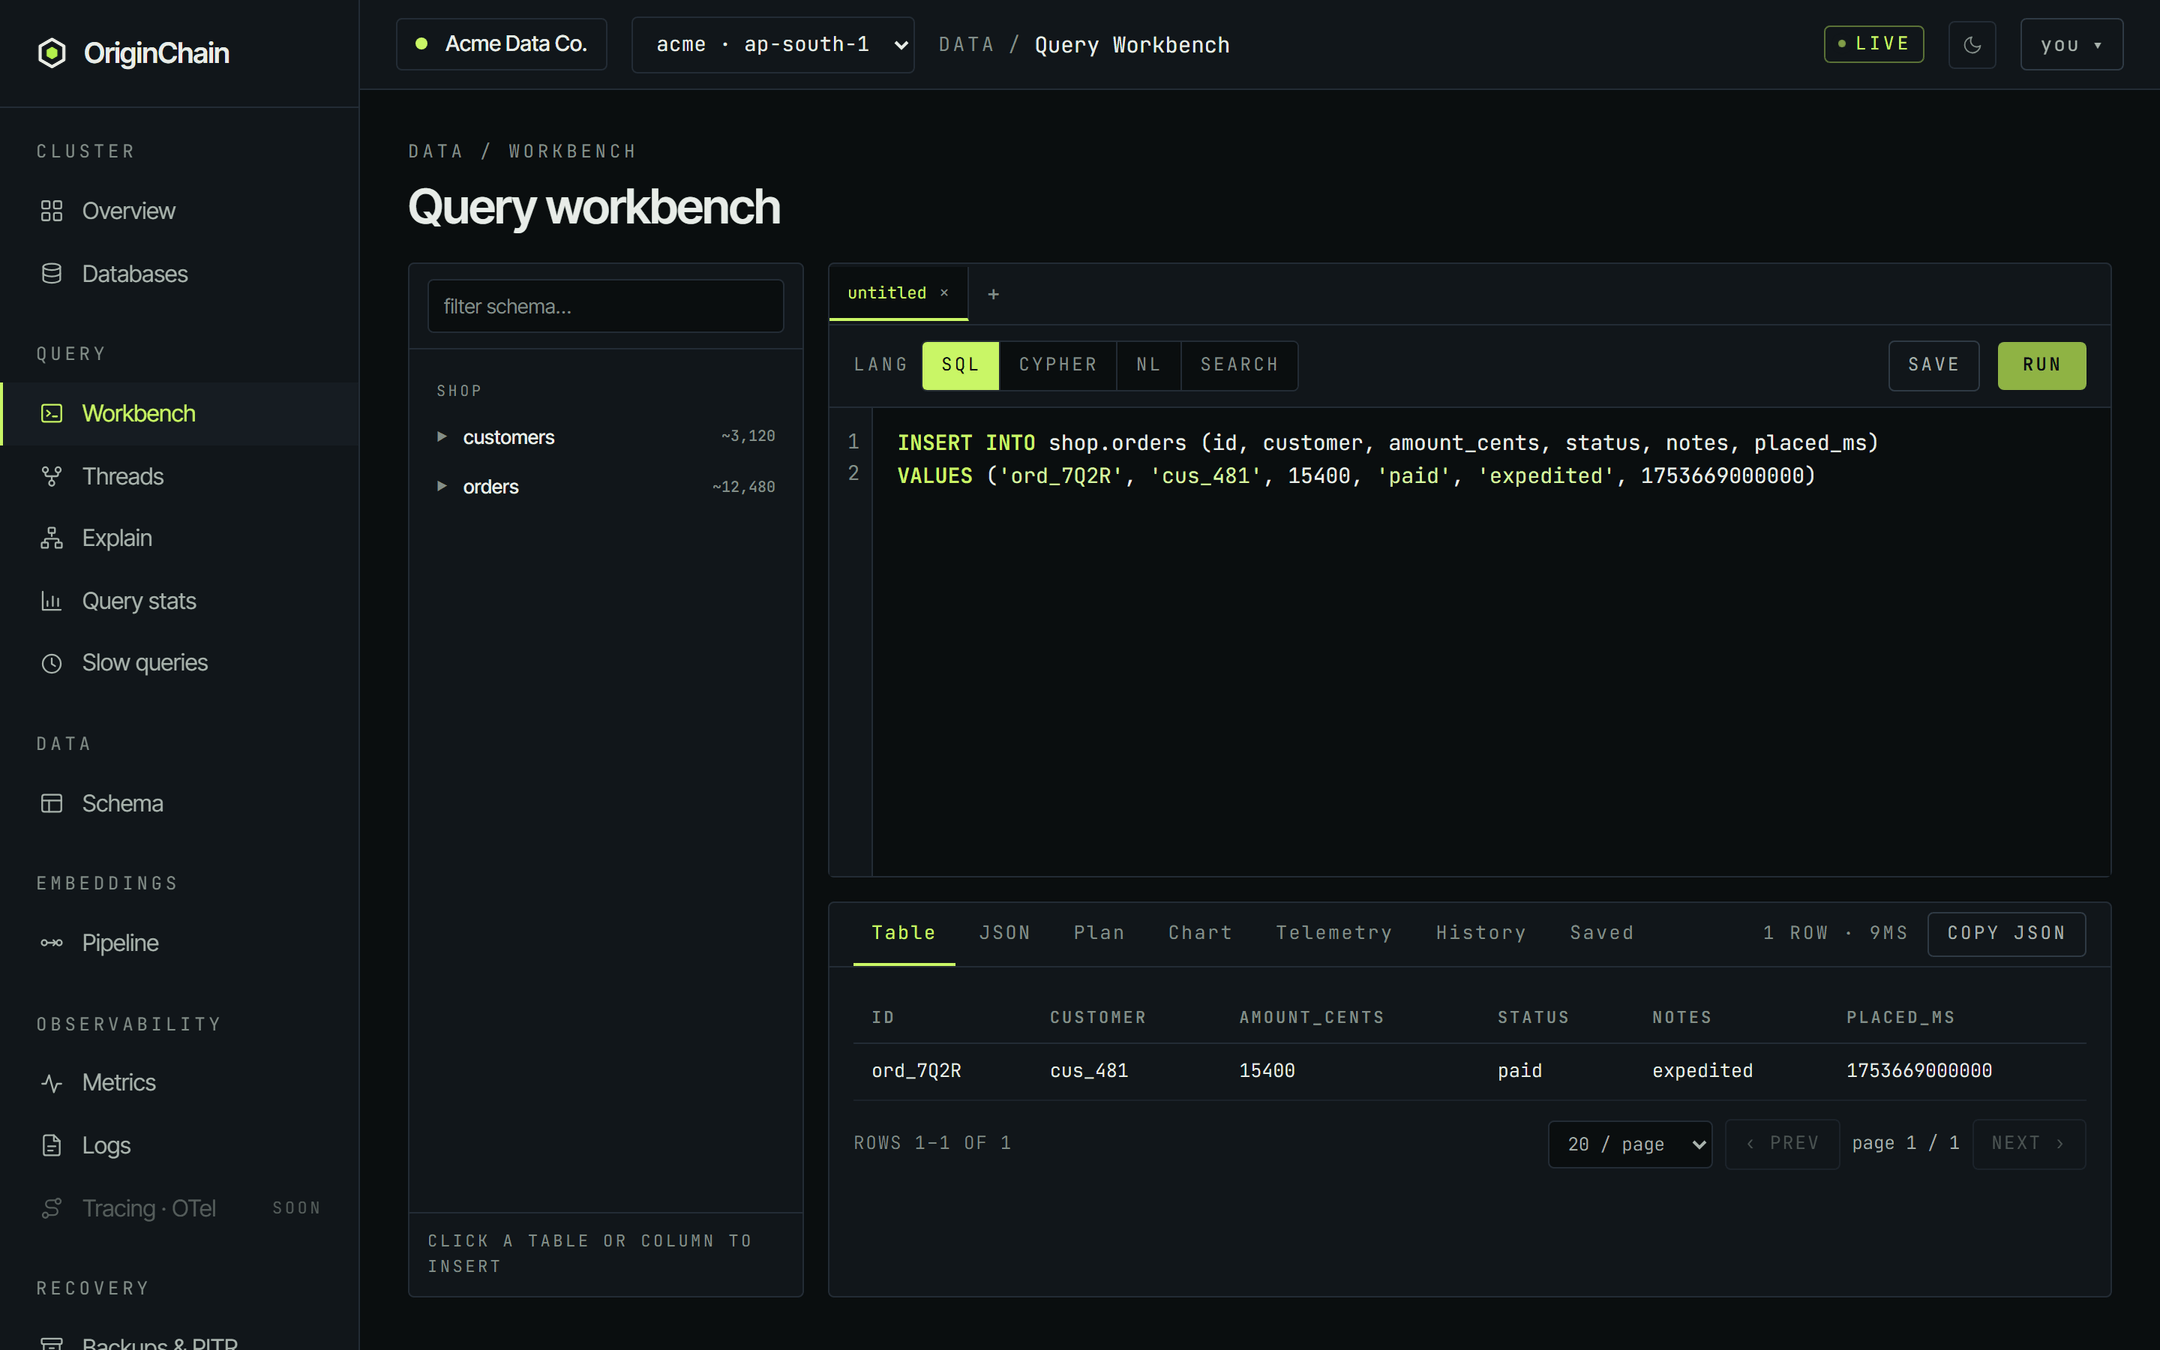Click the cus_481 customer cell
2160x1350 pixels.
(1089, 1071)
